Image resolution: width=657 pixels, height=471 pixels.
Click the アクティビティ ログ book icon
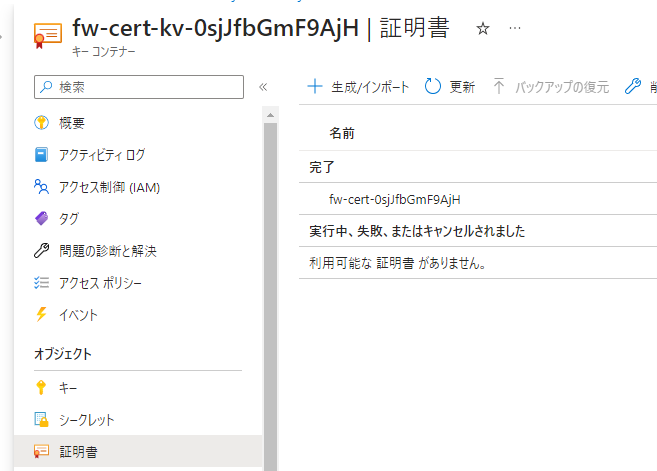click(41, 155)
